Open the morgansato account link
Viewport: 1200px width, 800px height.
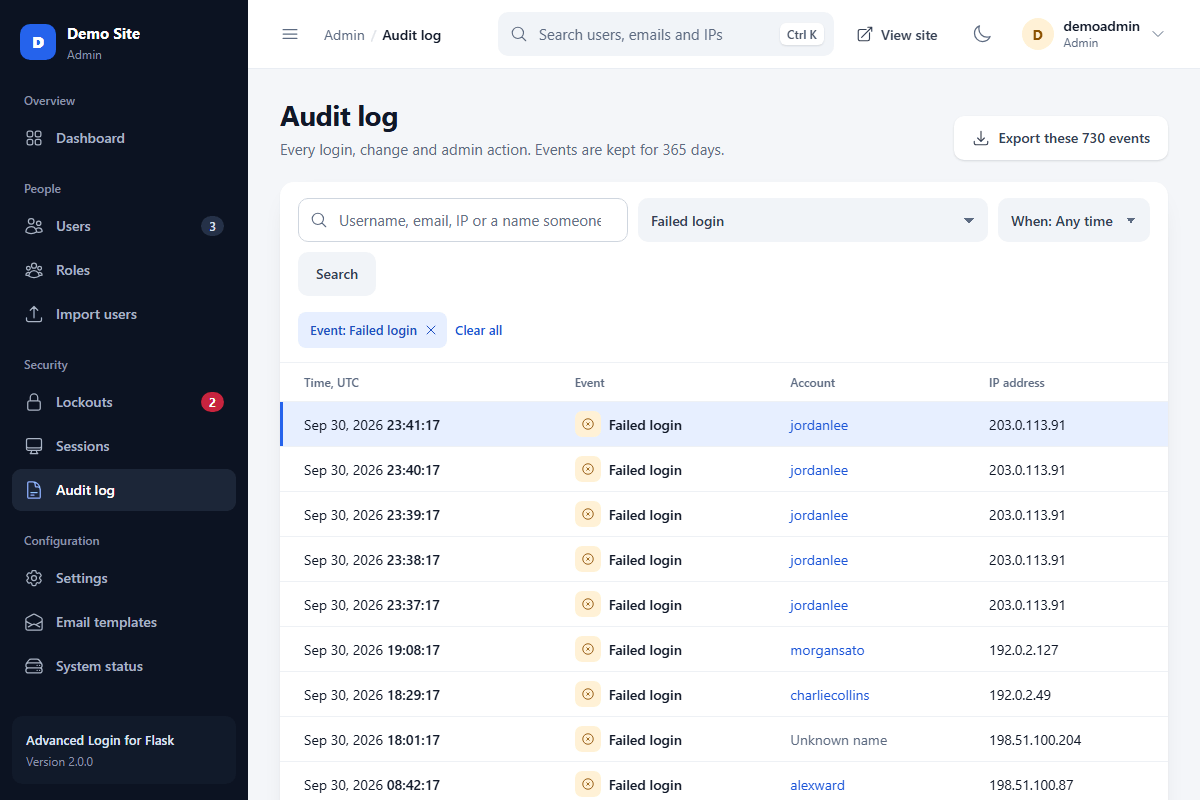tap(827, 650)
